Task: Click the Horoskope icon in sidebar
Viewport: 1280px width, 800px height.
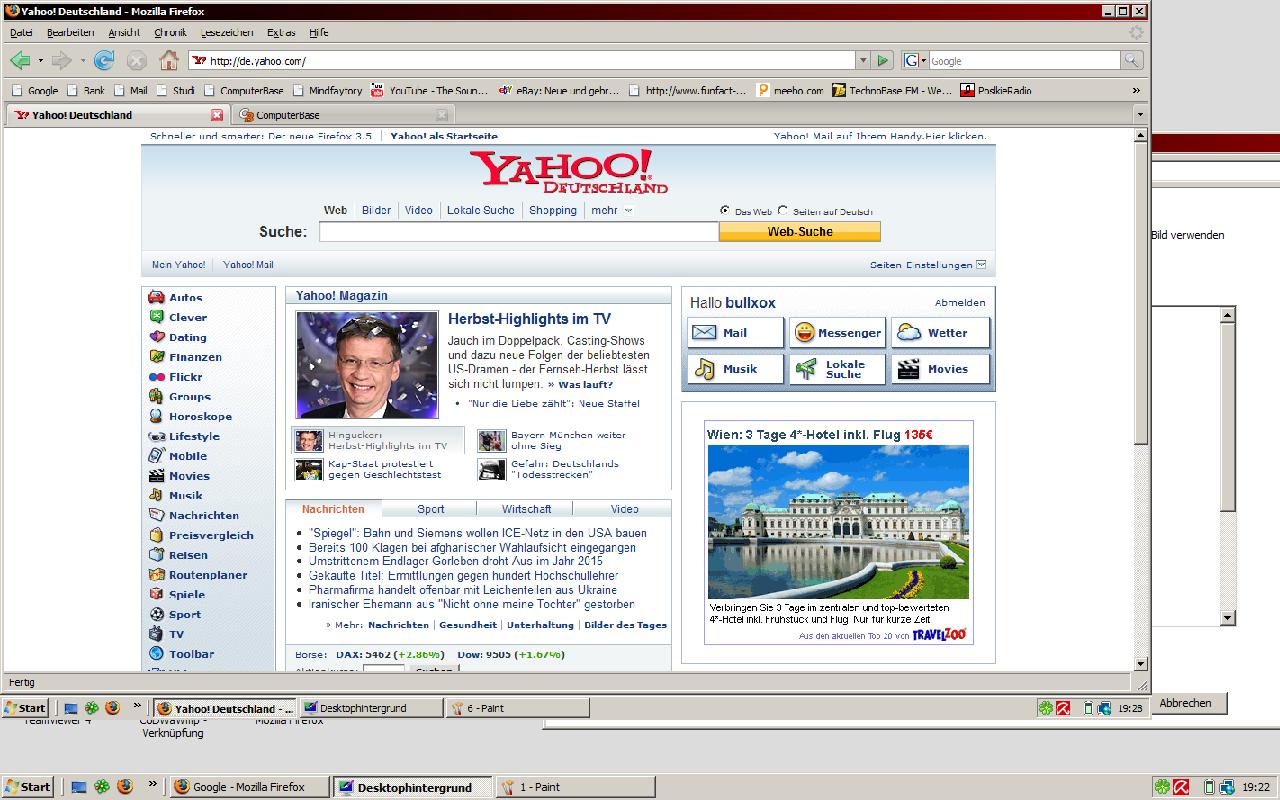Action: [156, 416]
